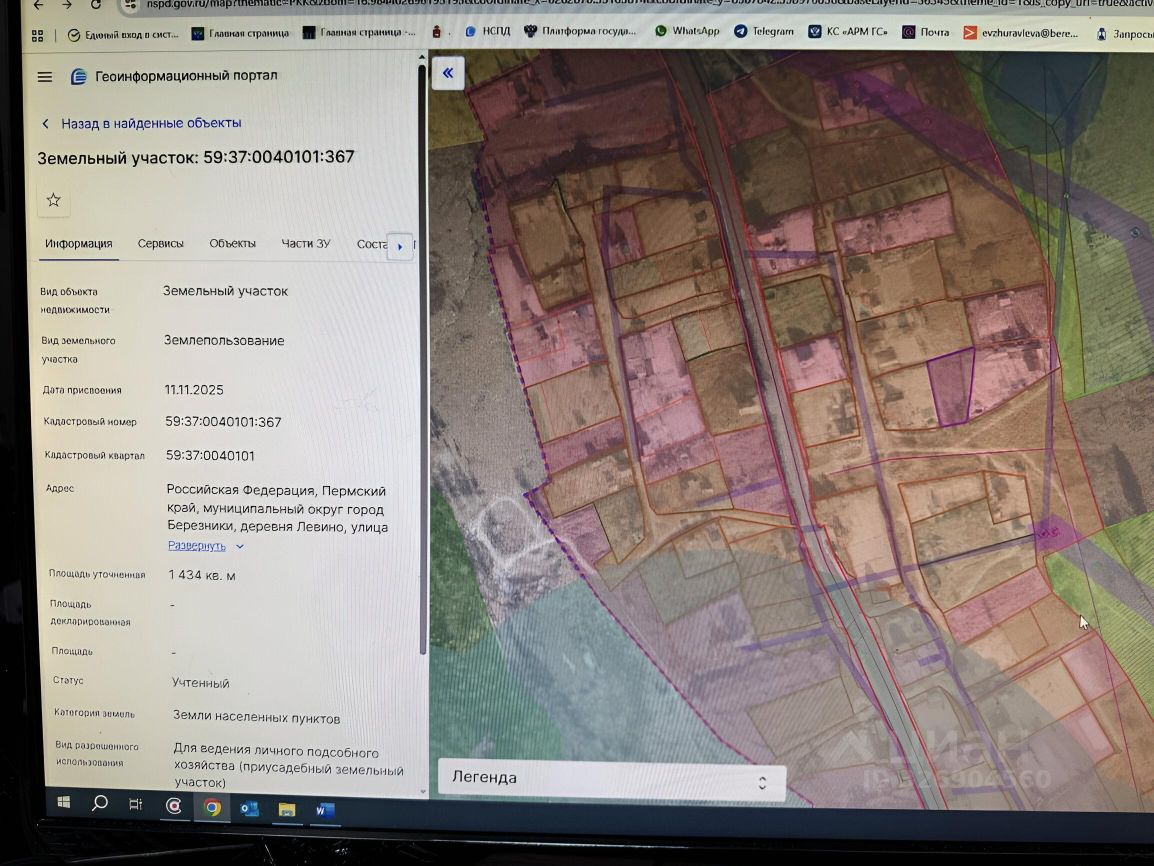Click the area value 1 434 кв. м
The height and width of the screenshot is (866, 1154).
[202, 575]
